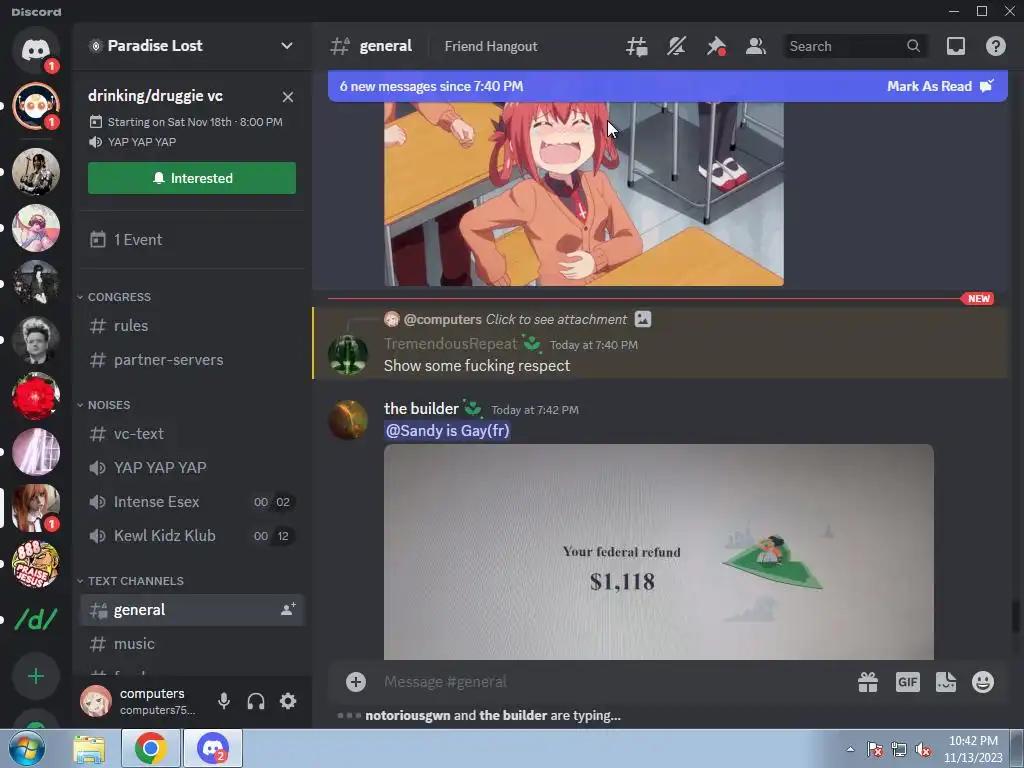Open the orange-haired girl server icon
This screenshot has height=768, width=1024.
(36, 507)
